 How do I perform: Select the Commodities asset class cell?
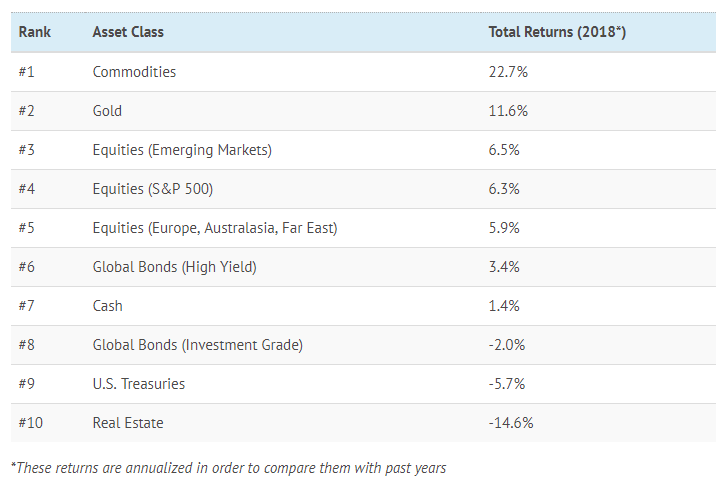(134, 72)
